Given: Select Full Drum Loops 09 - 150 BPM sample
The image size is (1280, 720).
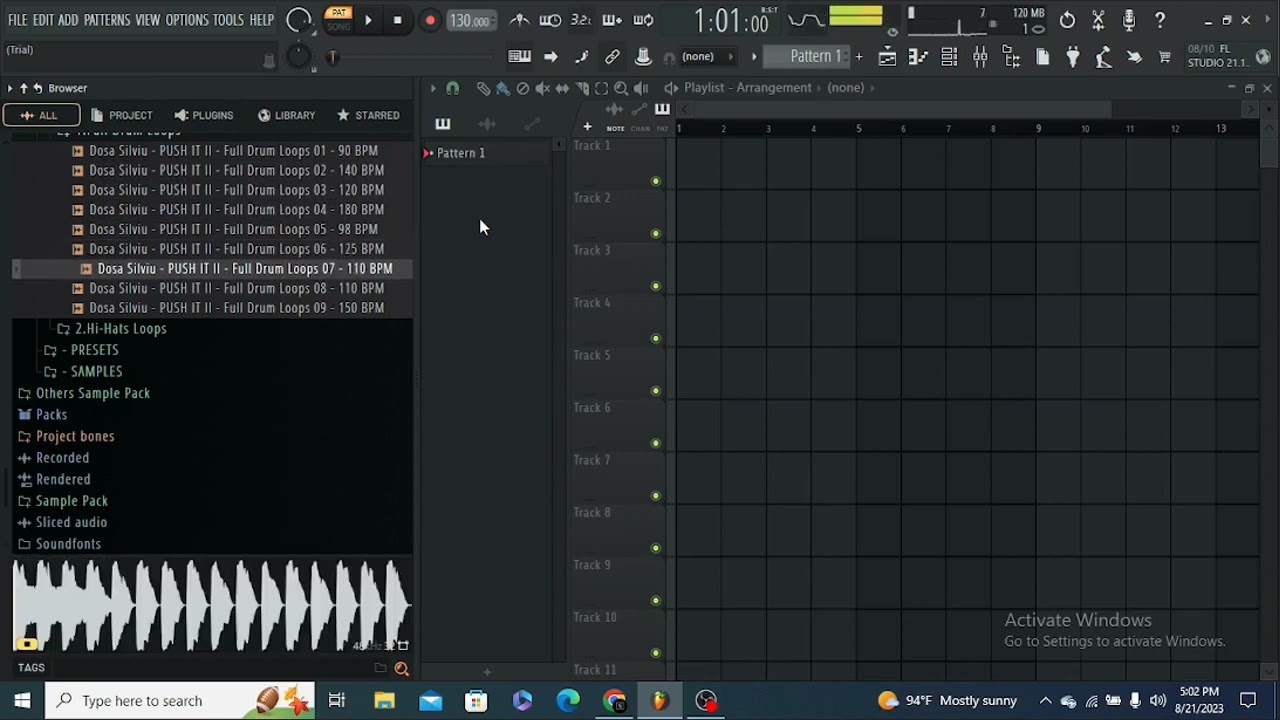Looking at the screenshot, I should tap(228, 308).
